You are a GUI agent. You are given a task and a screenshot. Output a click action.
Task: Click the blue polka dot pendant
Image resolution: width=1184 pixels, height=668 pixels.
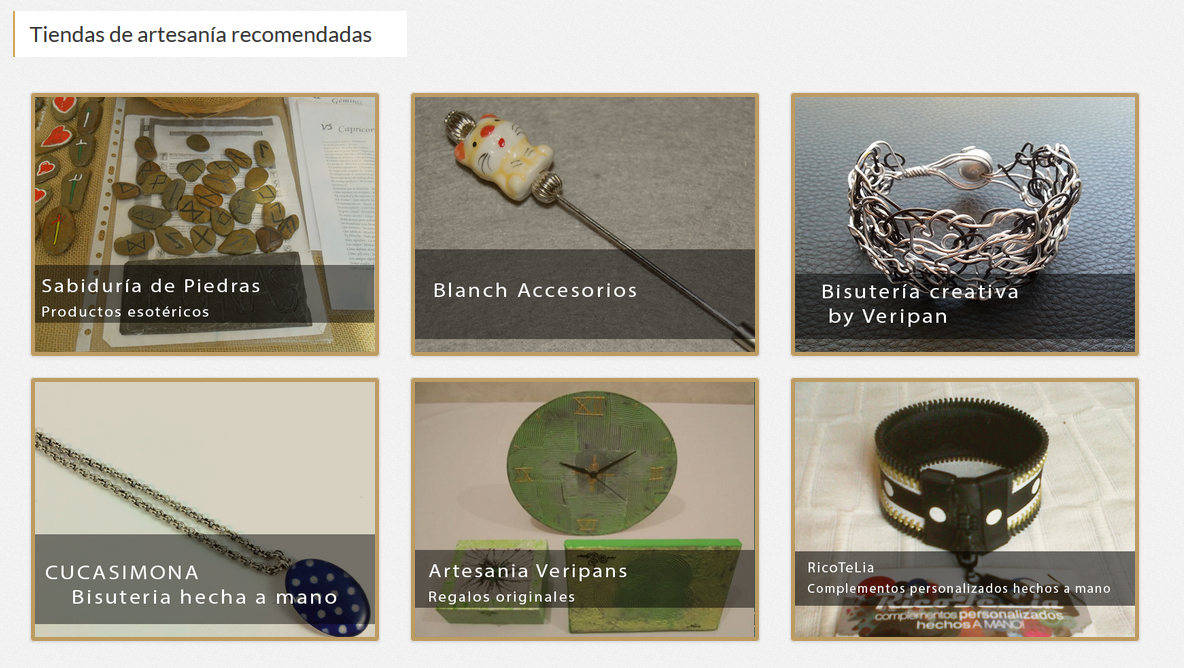click(328, 597)
